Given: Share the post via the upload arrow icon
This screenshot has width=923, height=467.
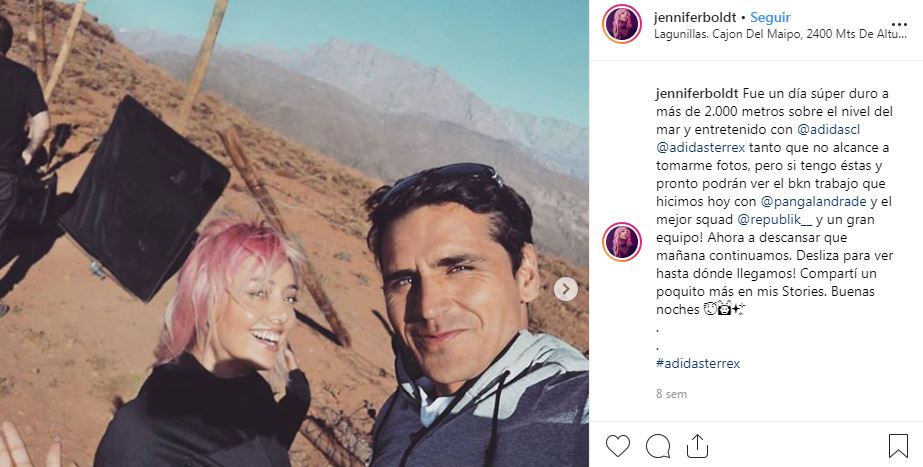Looking at the screenshot, I should (x=696, y=446).
